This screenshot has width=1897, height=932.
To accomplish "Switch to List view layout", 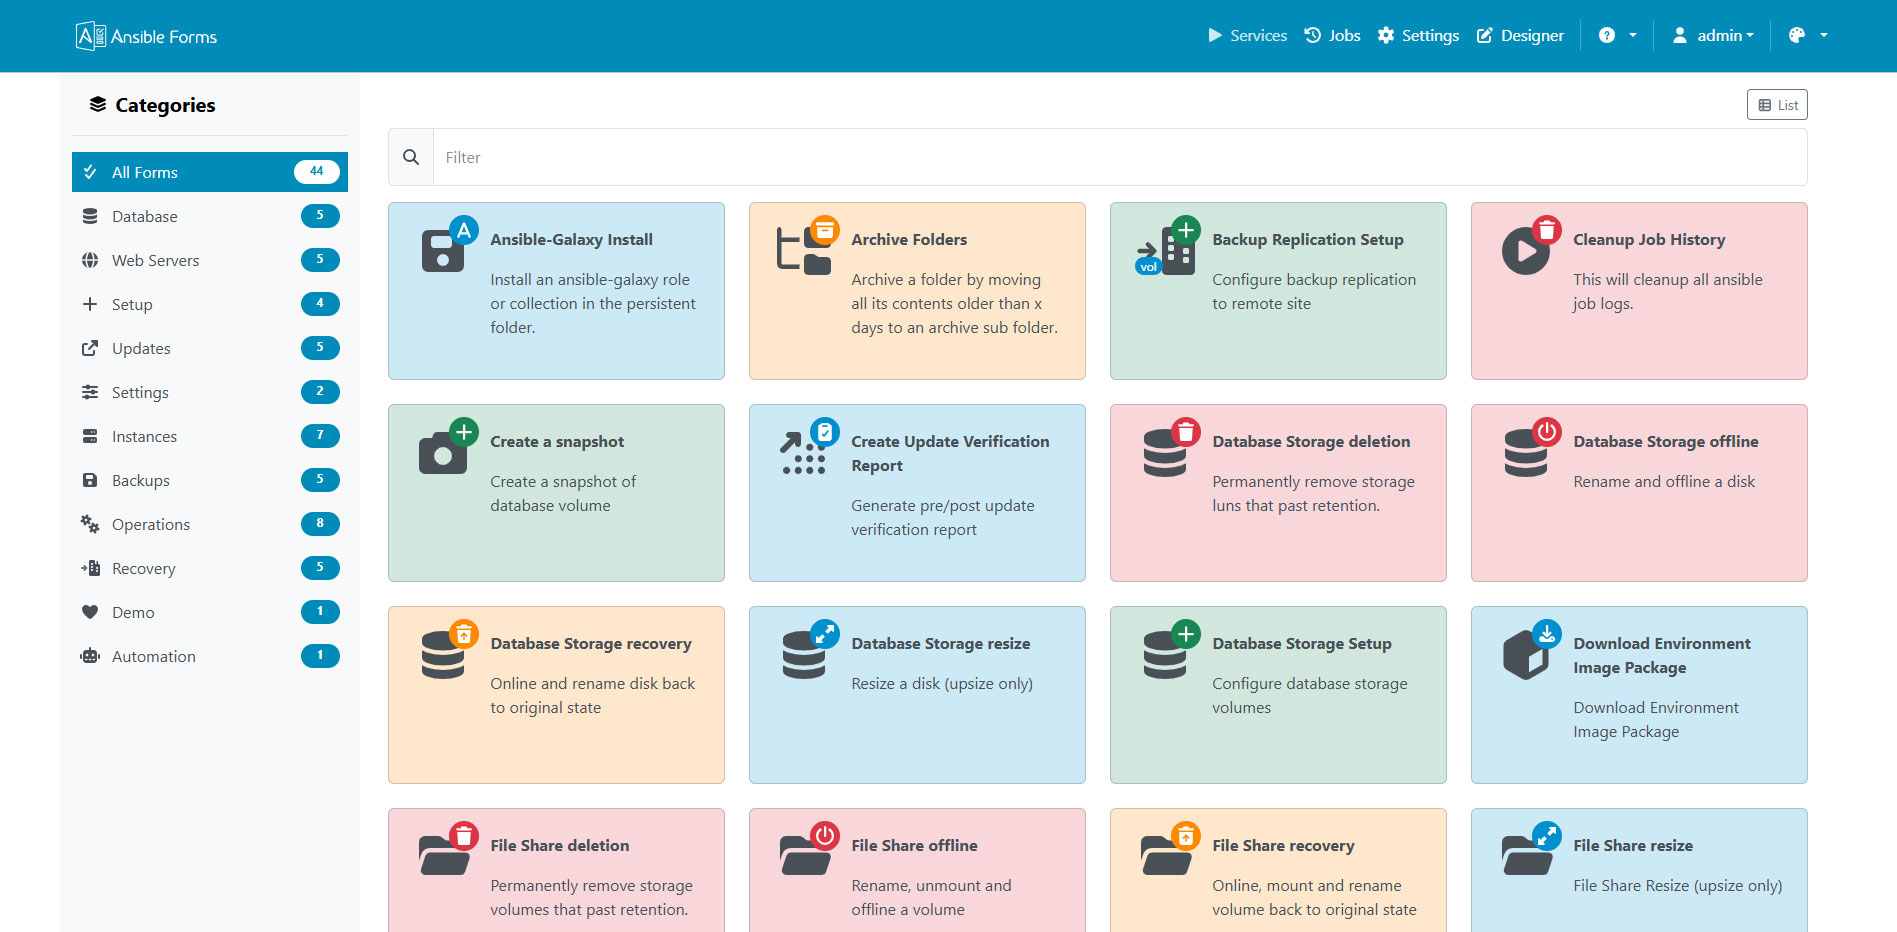I will click(x=1777, y=105).
